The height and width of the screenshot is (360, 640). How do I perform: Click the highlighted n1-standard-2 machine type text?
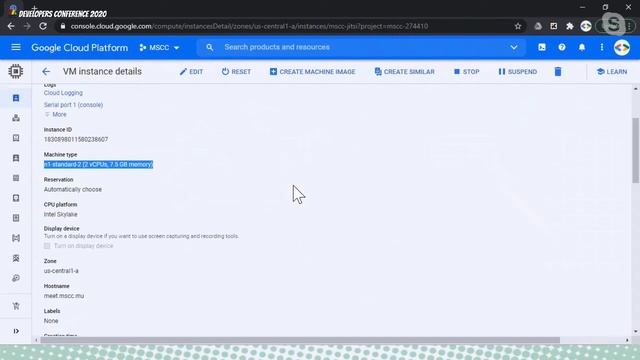[98, 164]
